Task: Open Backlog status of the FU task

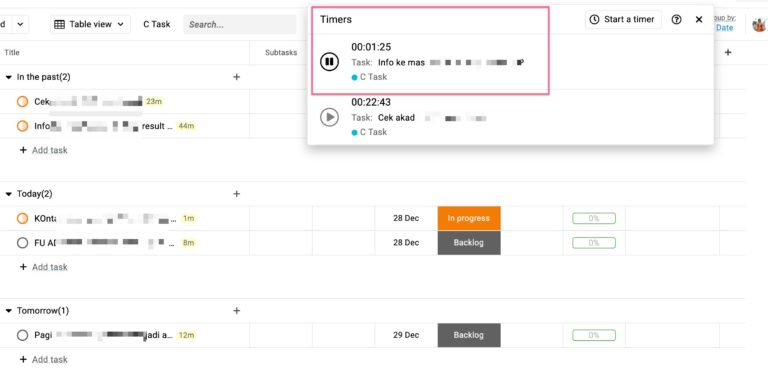Action: tap(469, 243)
